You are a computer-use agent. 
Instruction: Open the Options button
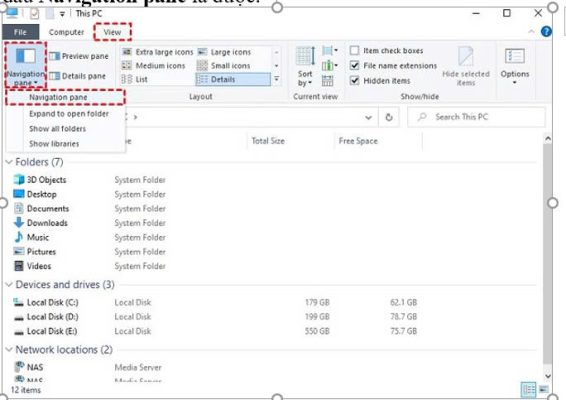(x=515, y=66)
